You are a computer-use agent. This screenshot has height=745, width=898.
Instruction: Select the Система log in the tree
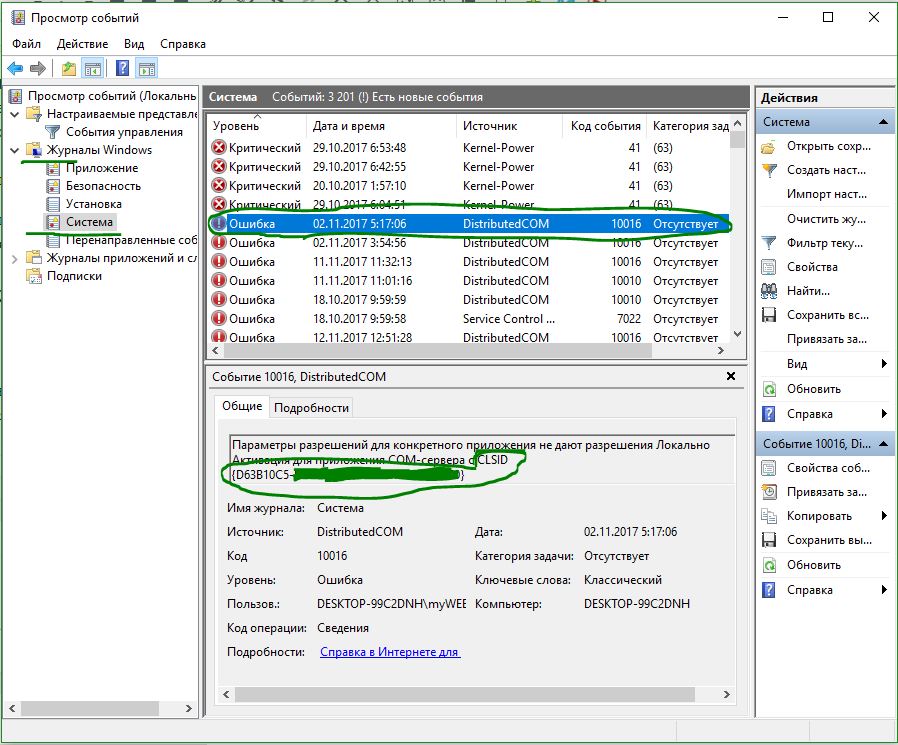(x=89, y=222)
